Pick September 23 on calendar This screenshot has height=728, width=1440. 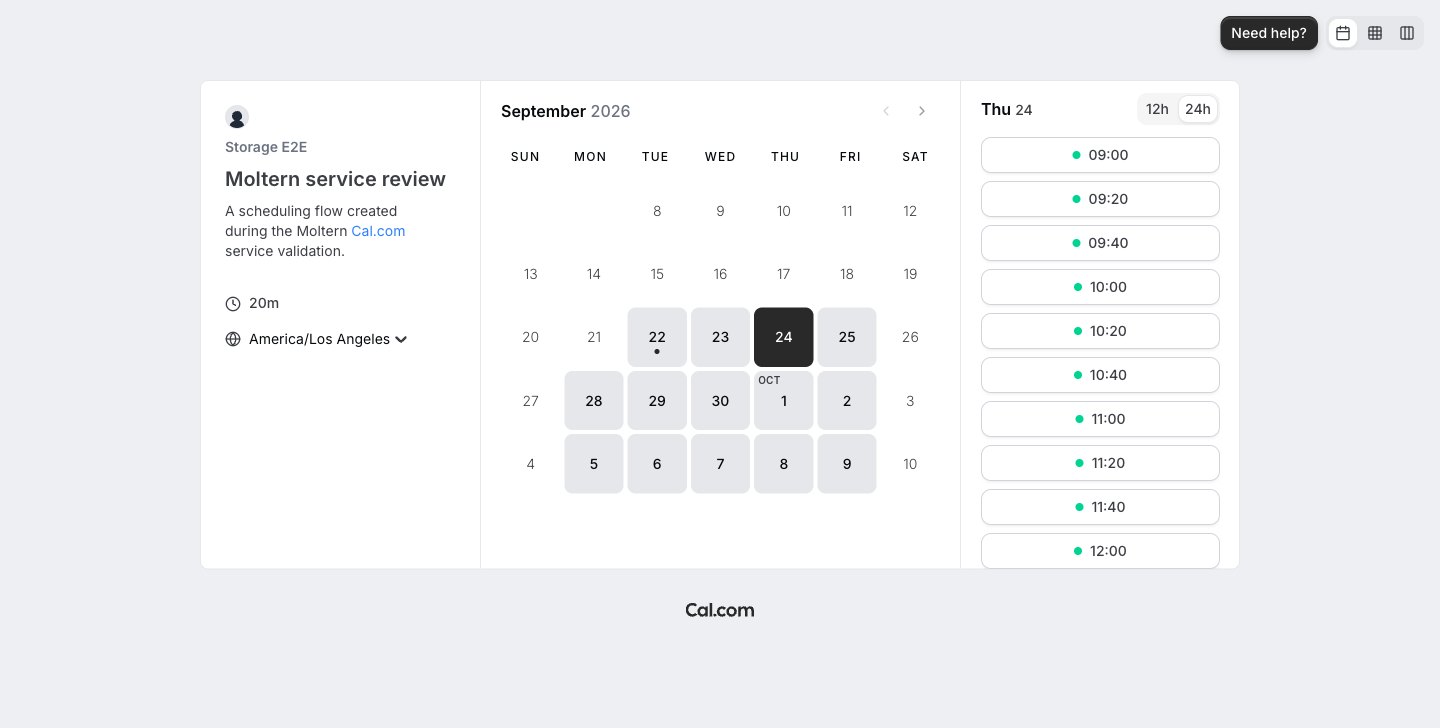(x=720, y=337)
